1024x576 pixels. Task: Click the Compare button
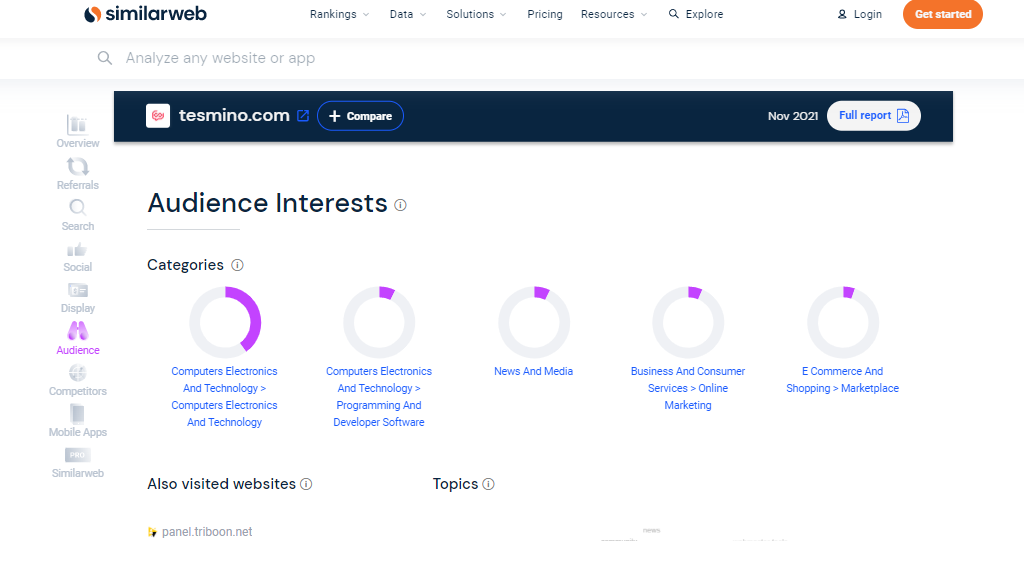(x=360, y=116)
